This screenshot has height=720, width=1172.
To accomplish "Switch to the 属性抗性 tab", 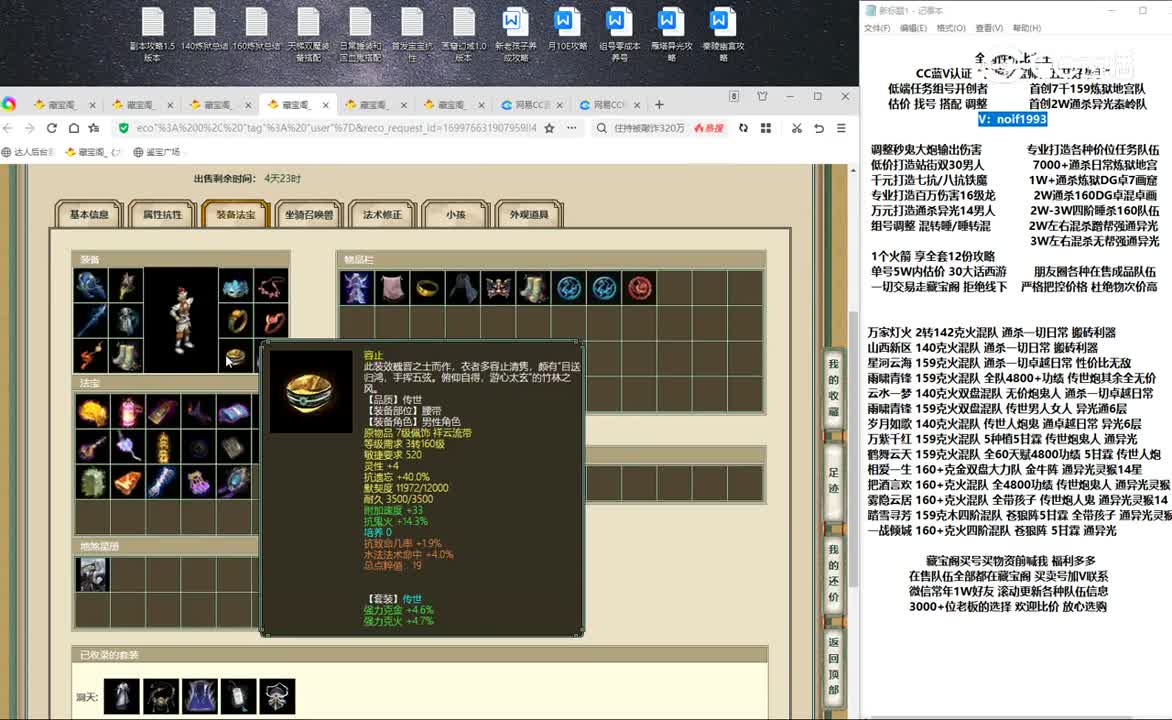I will (x=162, y=215).
